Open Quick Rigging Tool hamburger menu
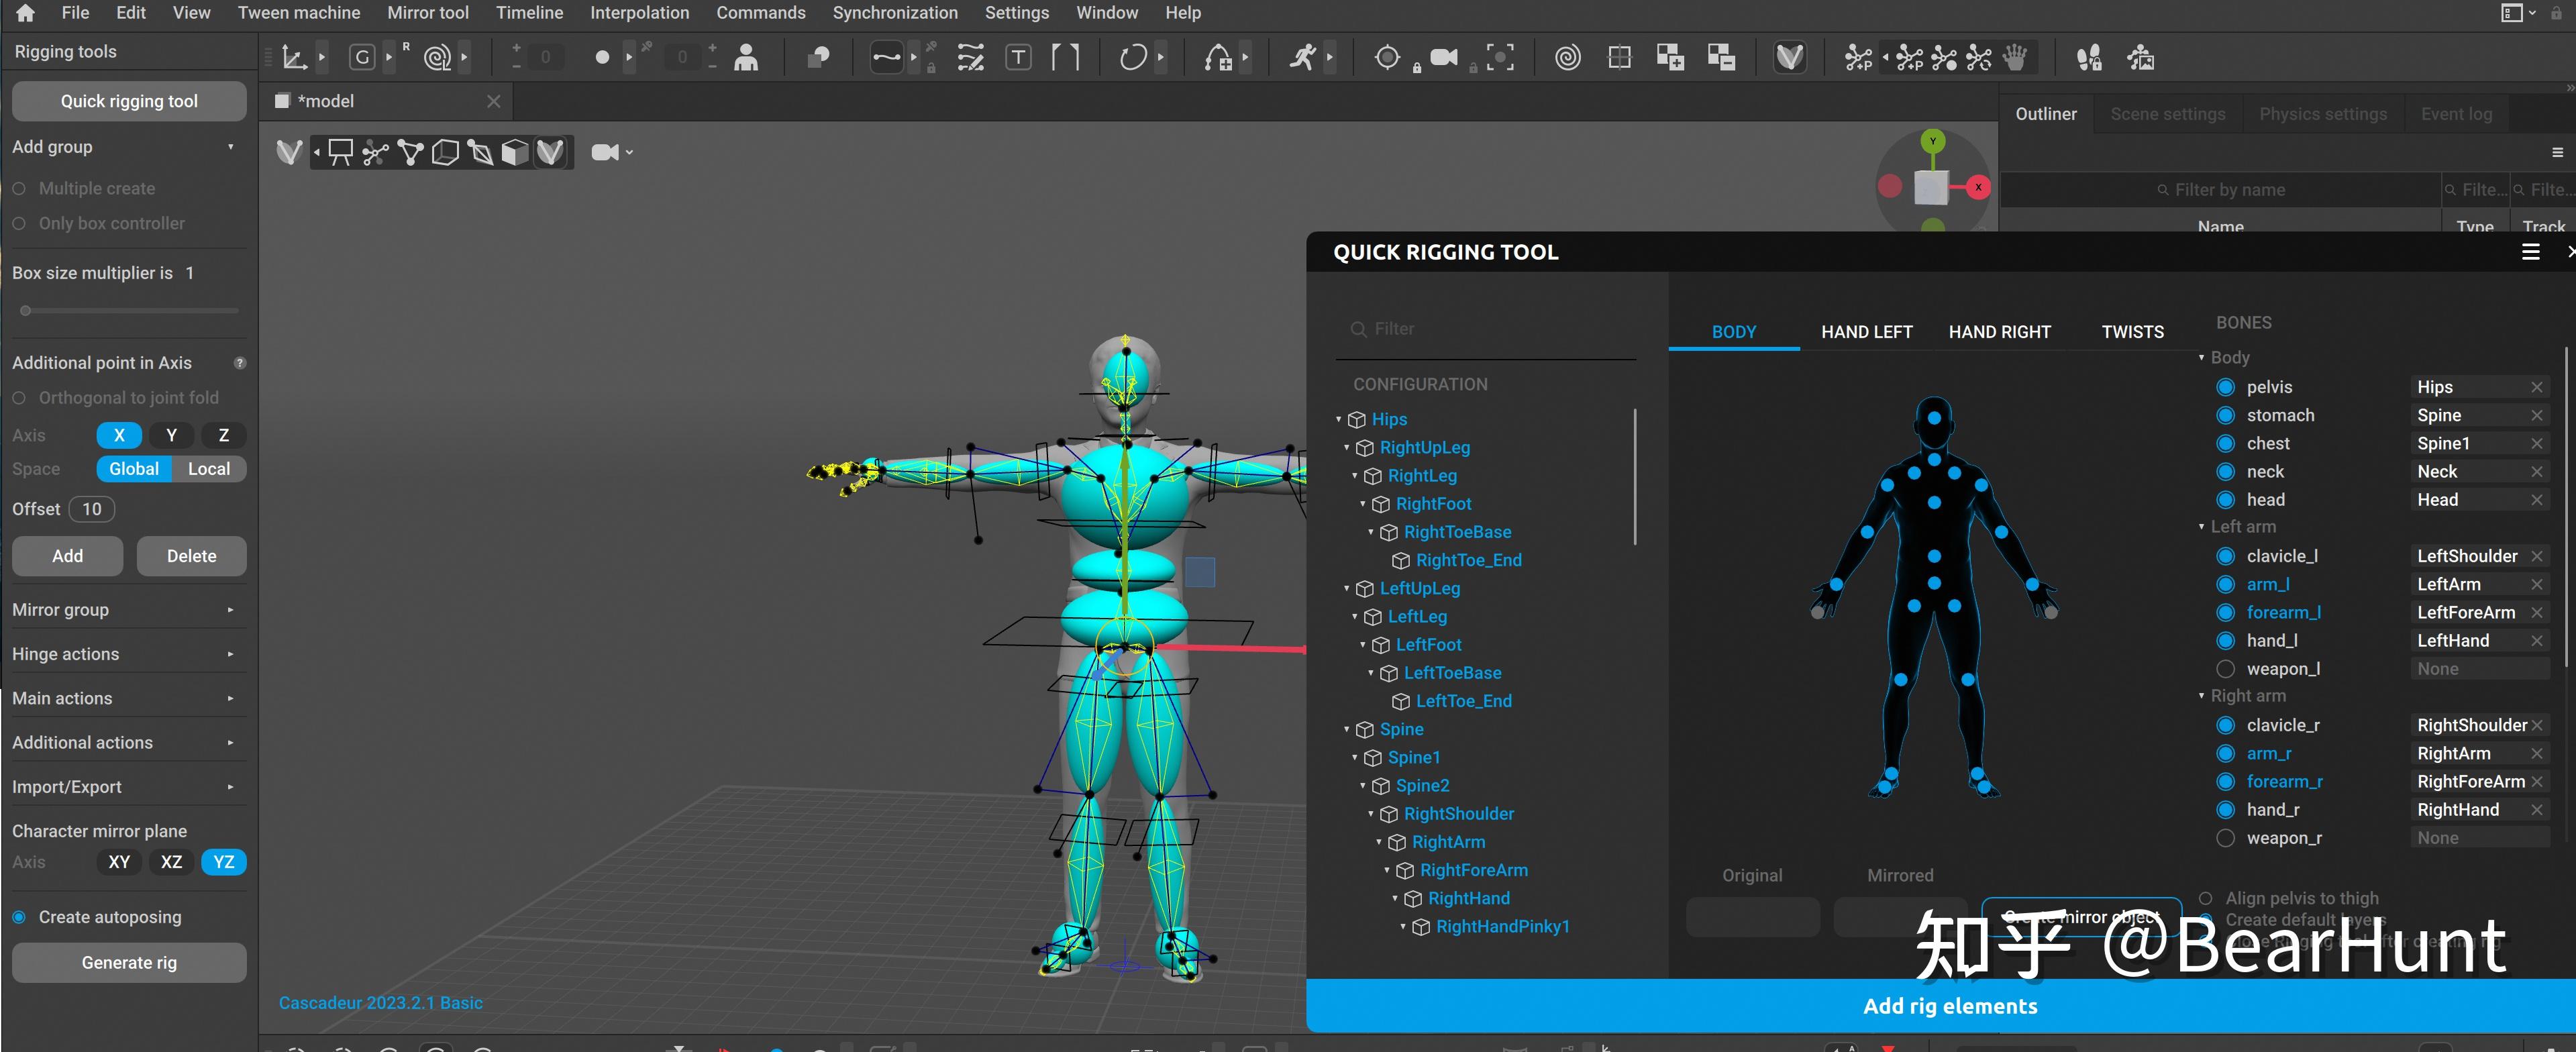 (2530, 252)
